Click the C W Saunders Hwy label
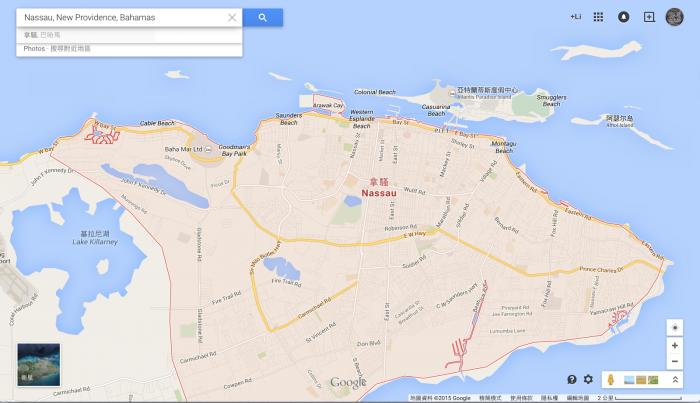This screenshot has height=403, width=700. [457, 296]
